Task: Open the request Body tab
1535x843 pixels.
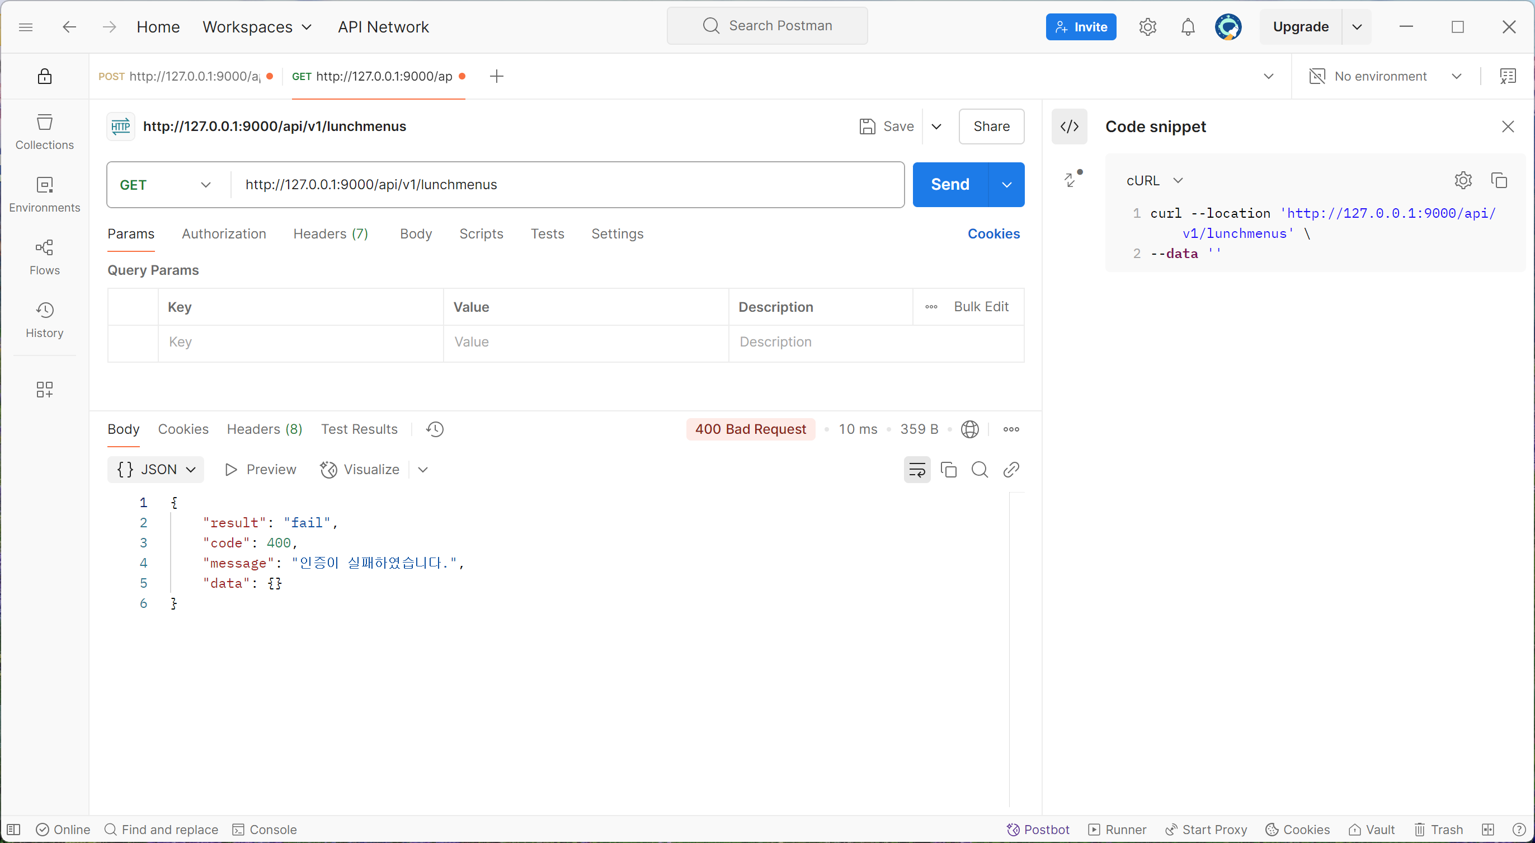Action: click(x=416, y=234)
